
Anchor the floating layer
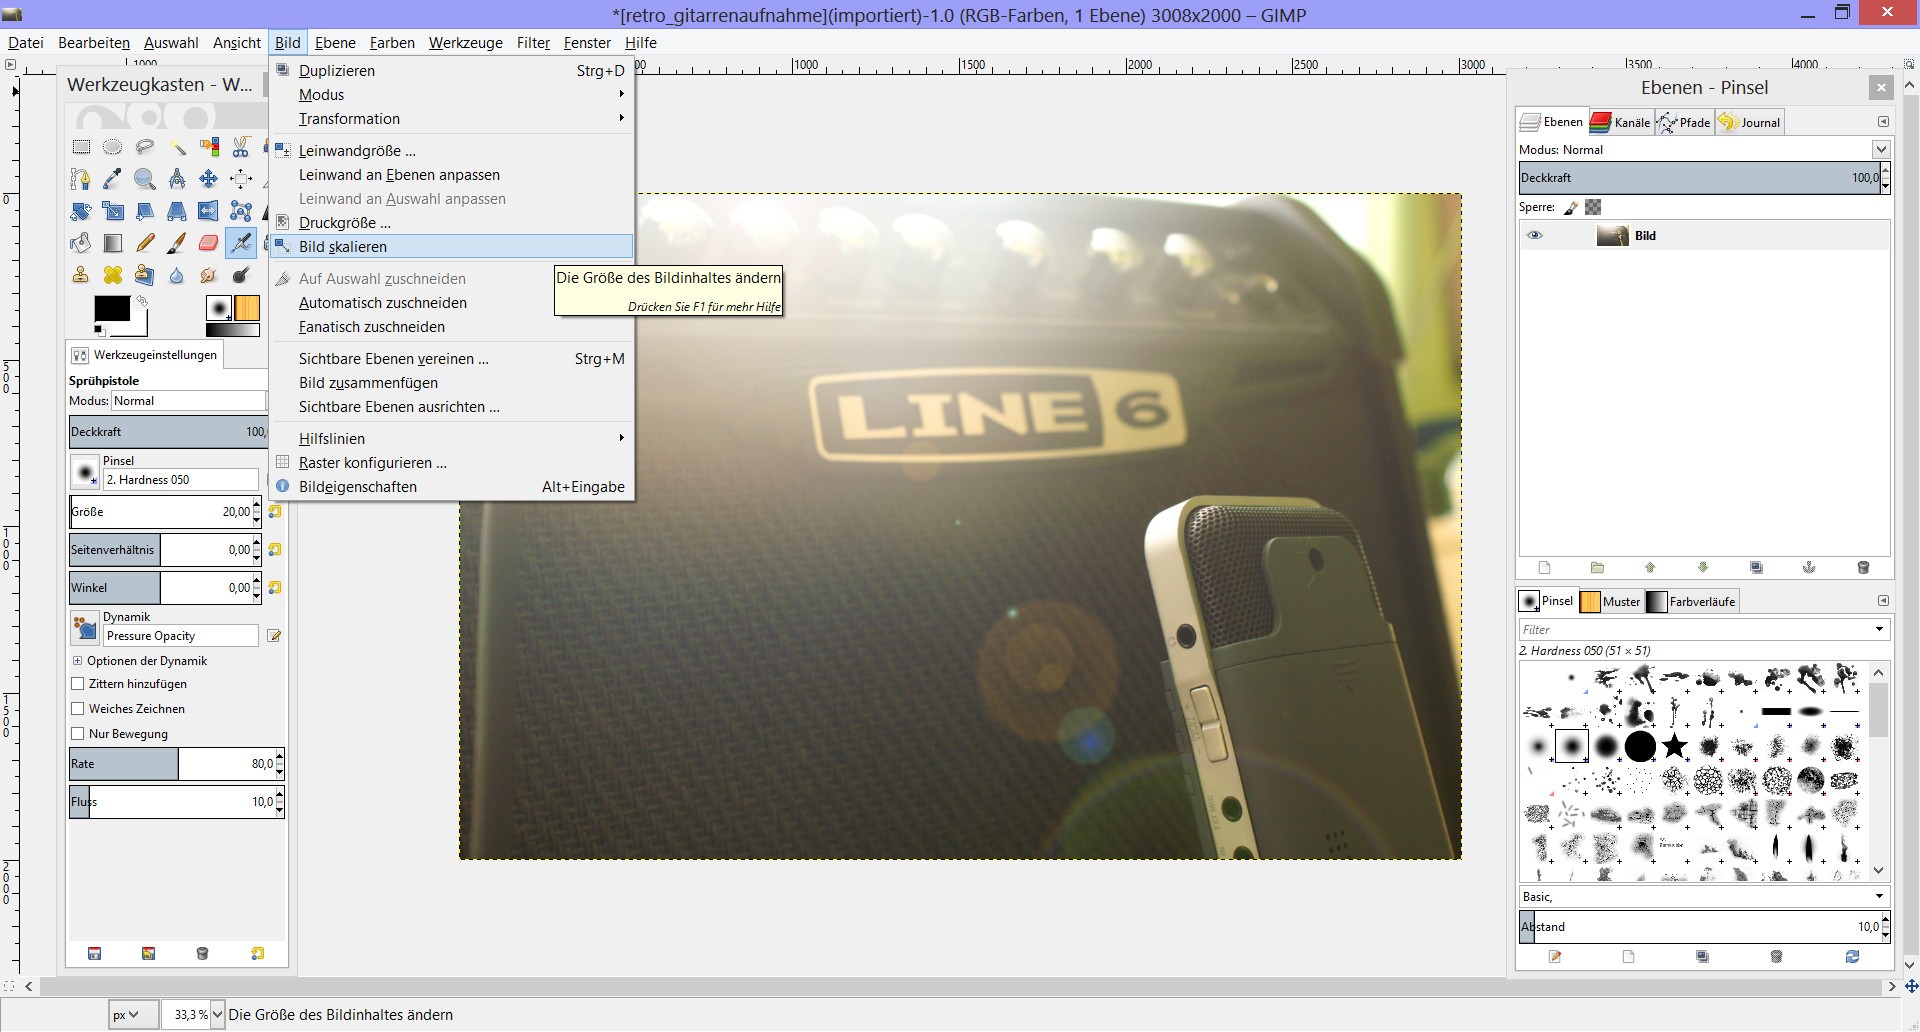coord(1809,568)
